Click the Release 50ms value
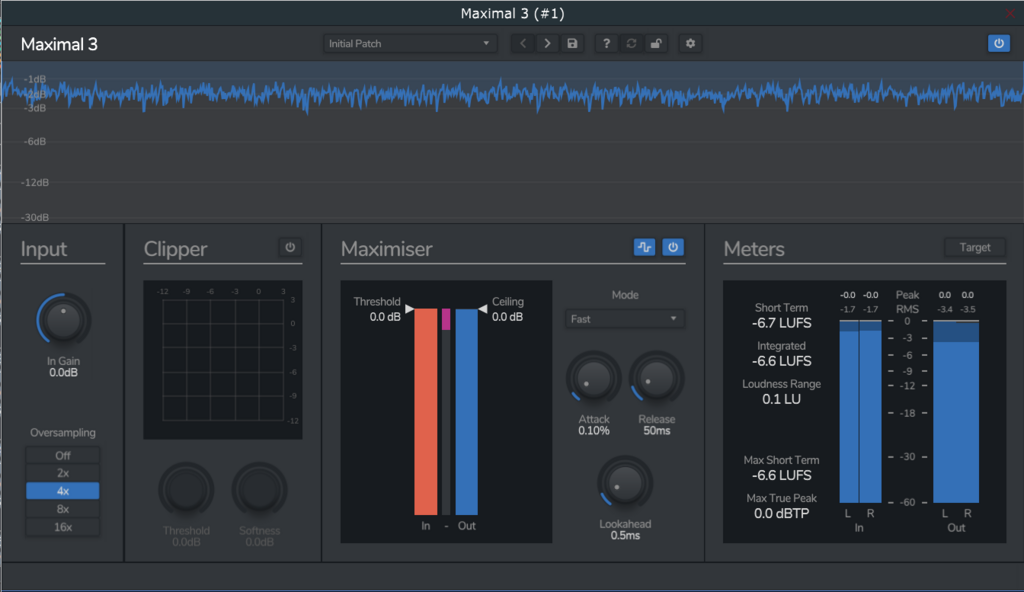Image resolution: width=1024 pixels, height=592 pixels. 656,431
